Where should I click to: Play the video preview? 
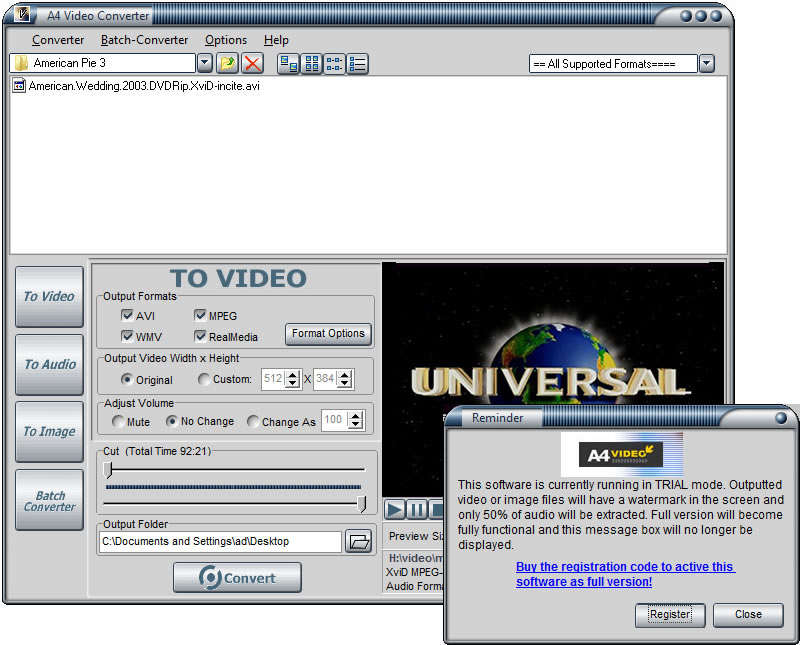click(x=394, y=509)
